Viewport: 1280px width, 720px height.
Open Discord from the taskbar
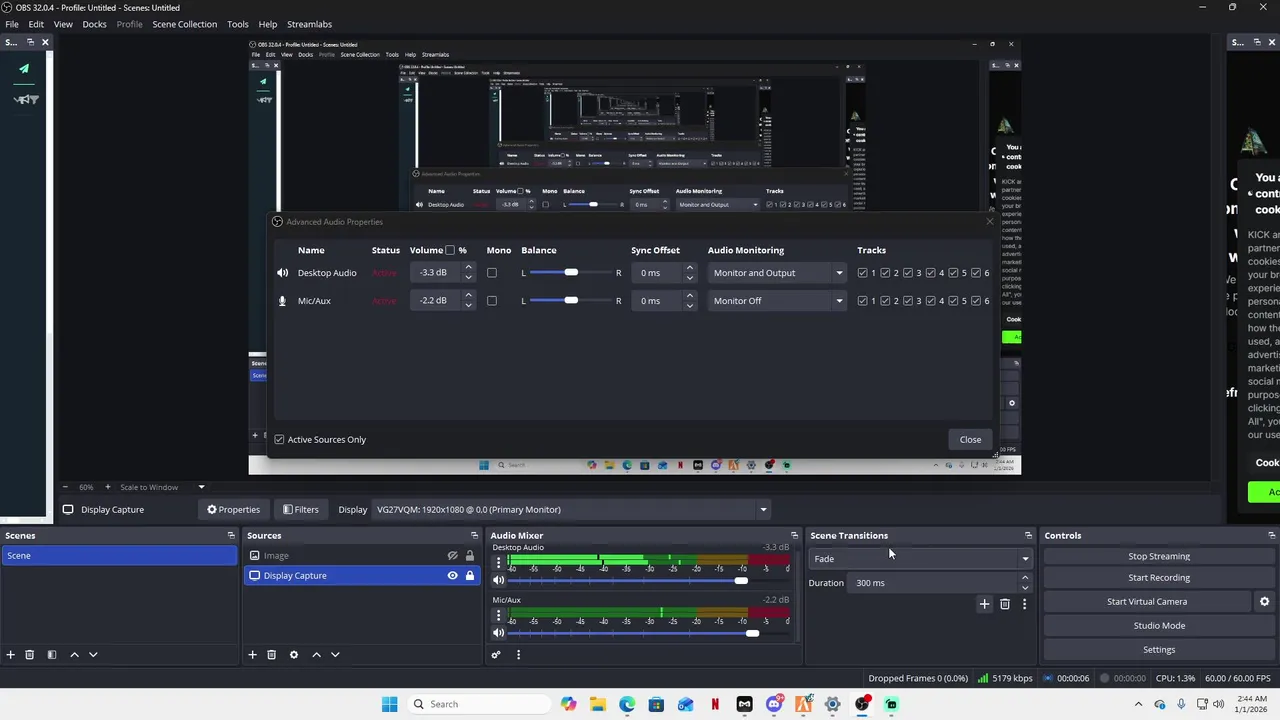(x=774, y=704)
